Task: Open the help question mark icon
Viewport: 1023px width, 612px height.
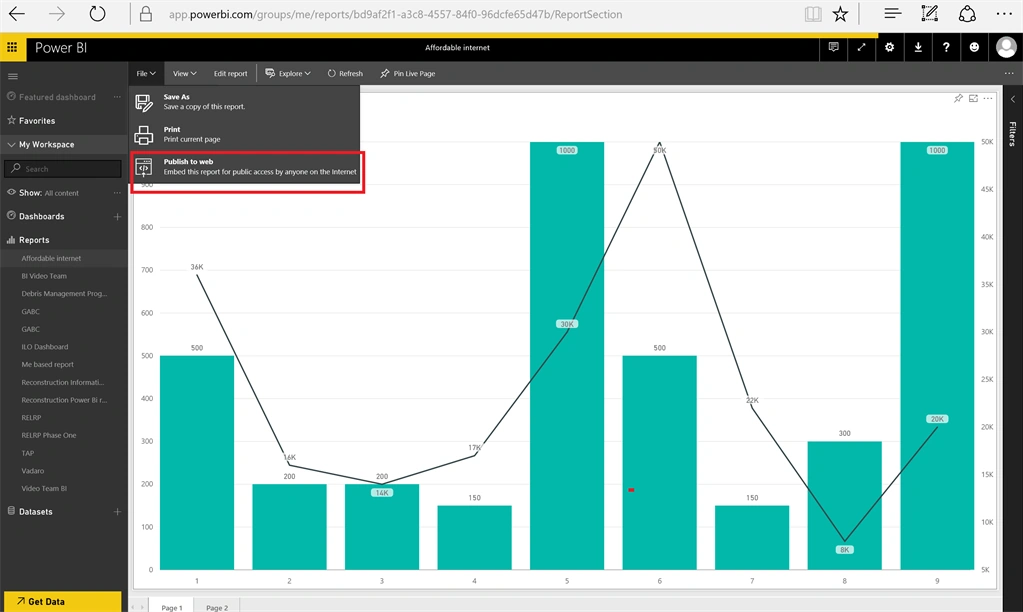Action: coord(946,48)
